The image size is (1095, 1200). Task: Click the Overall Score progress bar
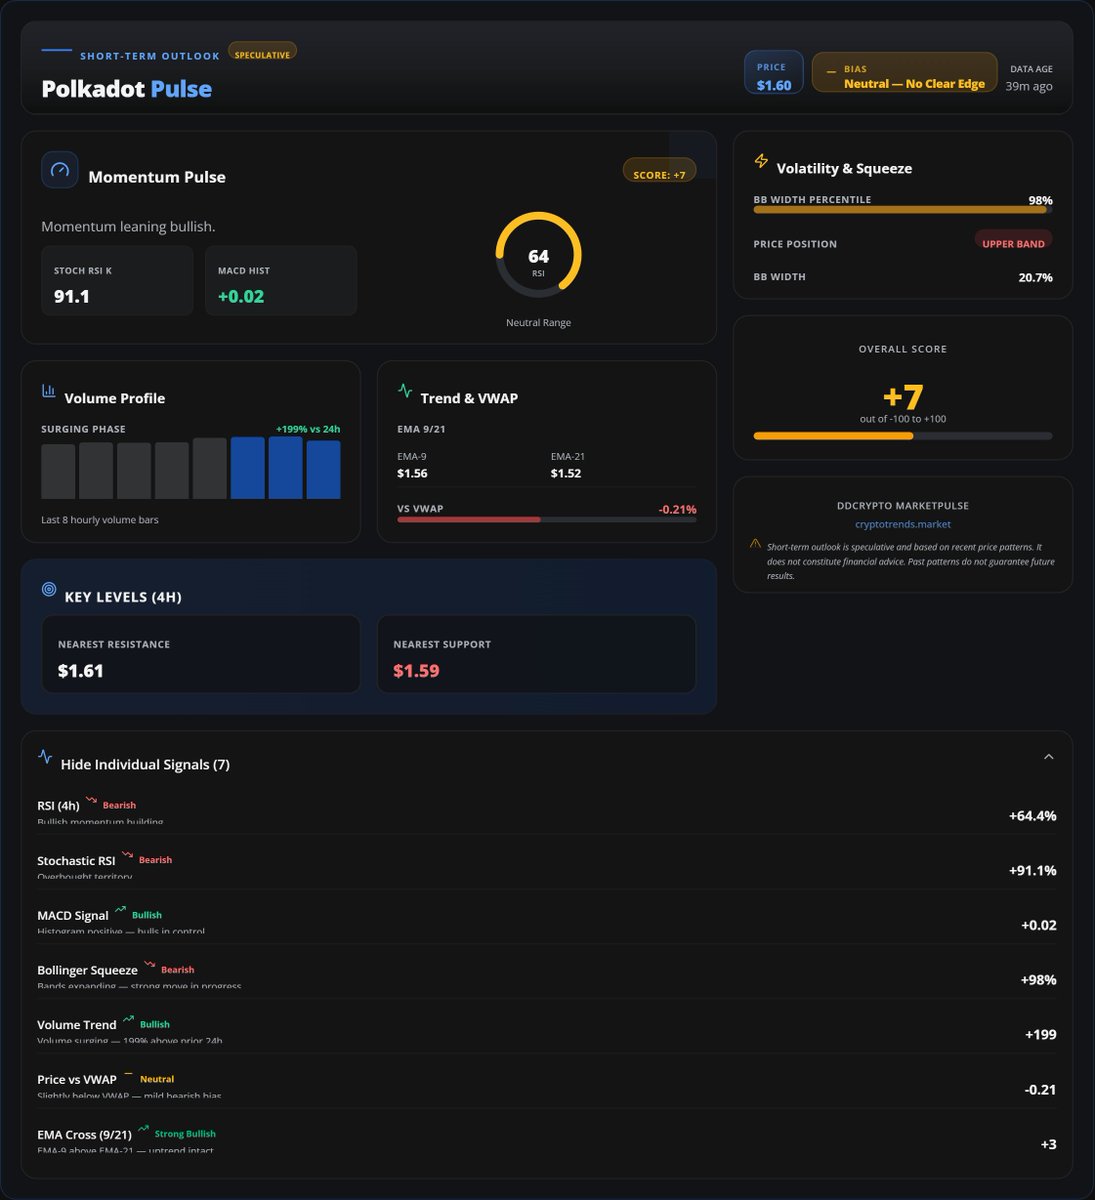point(903,436)
